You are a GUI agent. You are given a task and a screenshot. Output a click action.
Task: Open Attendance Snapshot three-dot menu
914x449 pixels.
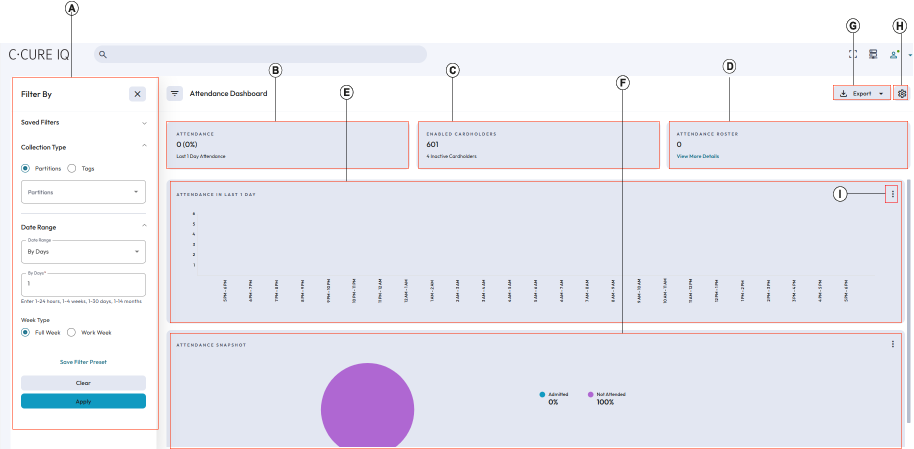tap(892, 344)
